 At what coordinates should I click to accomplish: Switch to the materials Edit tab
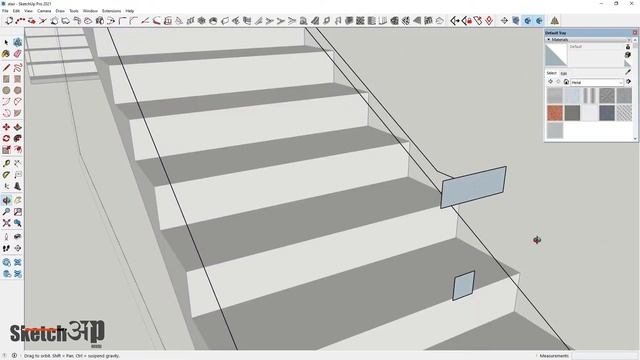click(564, 73)
